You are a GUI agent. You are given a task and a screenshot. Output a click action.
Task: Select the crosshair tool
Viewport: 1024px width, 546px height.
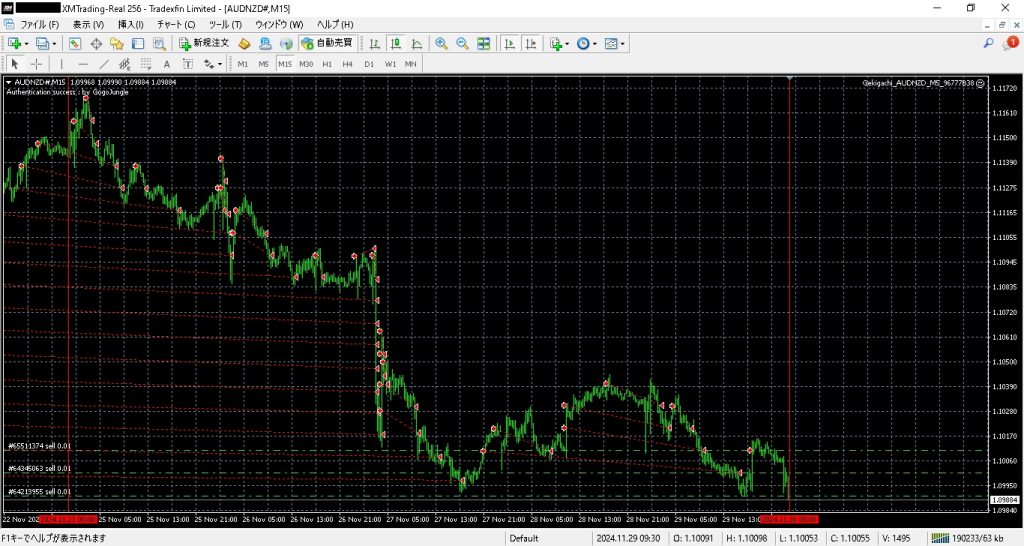(36, 64)
